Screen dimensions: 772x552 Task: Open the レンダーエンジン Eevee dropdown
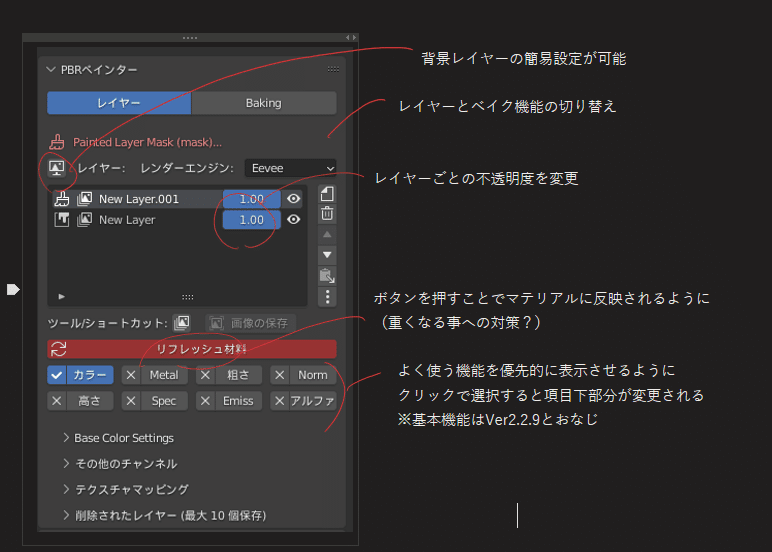click(x=290, y=168)
